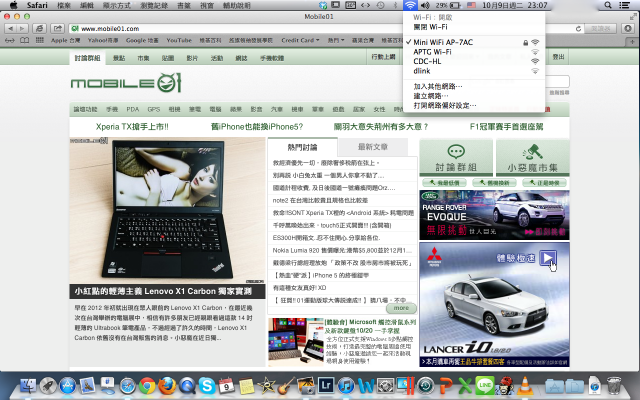Reload the page with the refresh icon

click(578, 29)
